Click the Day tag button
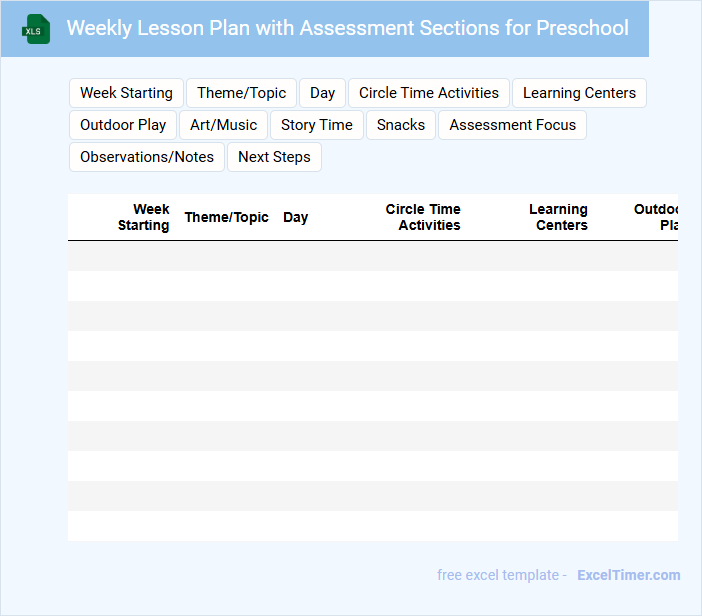Viewport: 702px width, 616px height. coord(322,93)
